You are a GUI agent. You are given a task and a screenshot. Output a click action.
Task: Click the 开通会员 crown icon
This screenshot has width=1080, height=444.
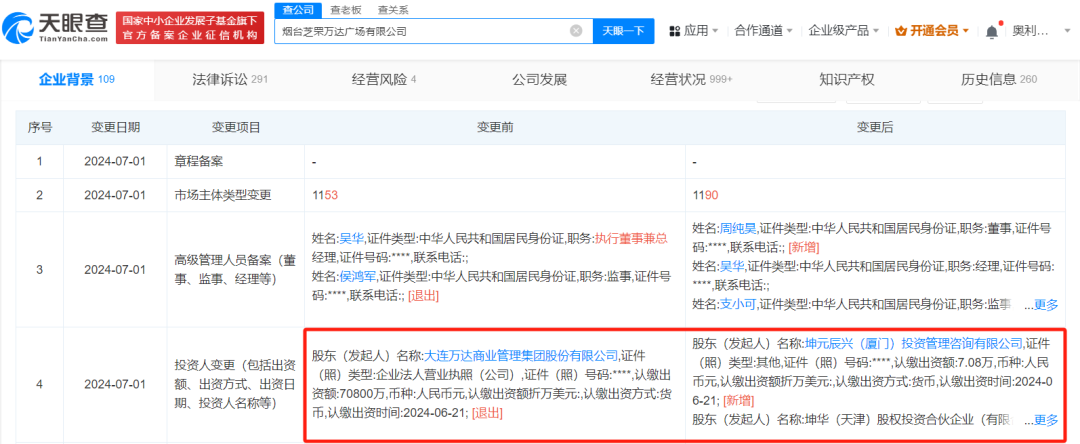[x=900, y=31]
